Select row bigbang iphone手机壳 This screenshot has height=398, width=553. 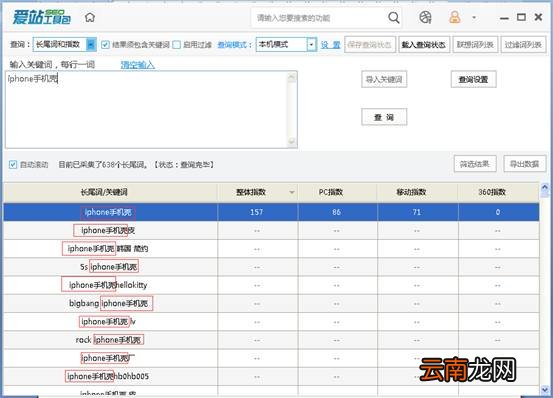pos(271,304)
